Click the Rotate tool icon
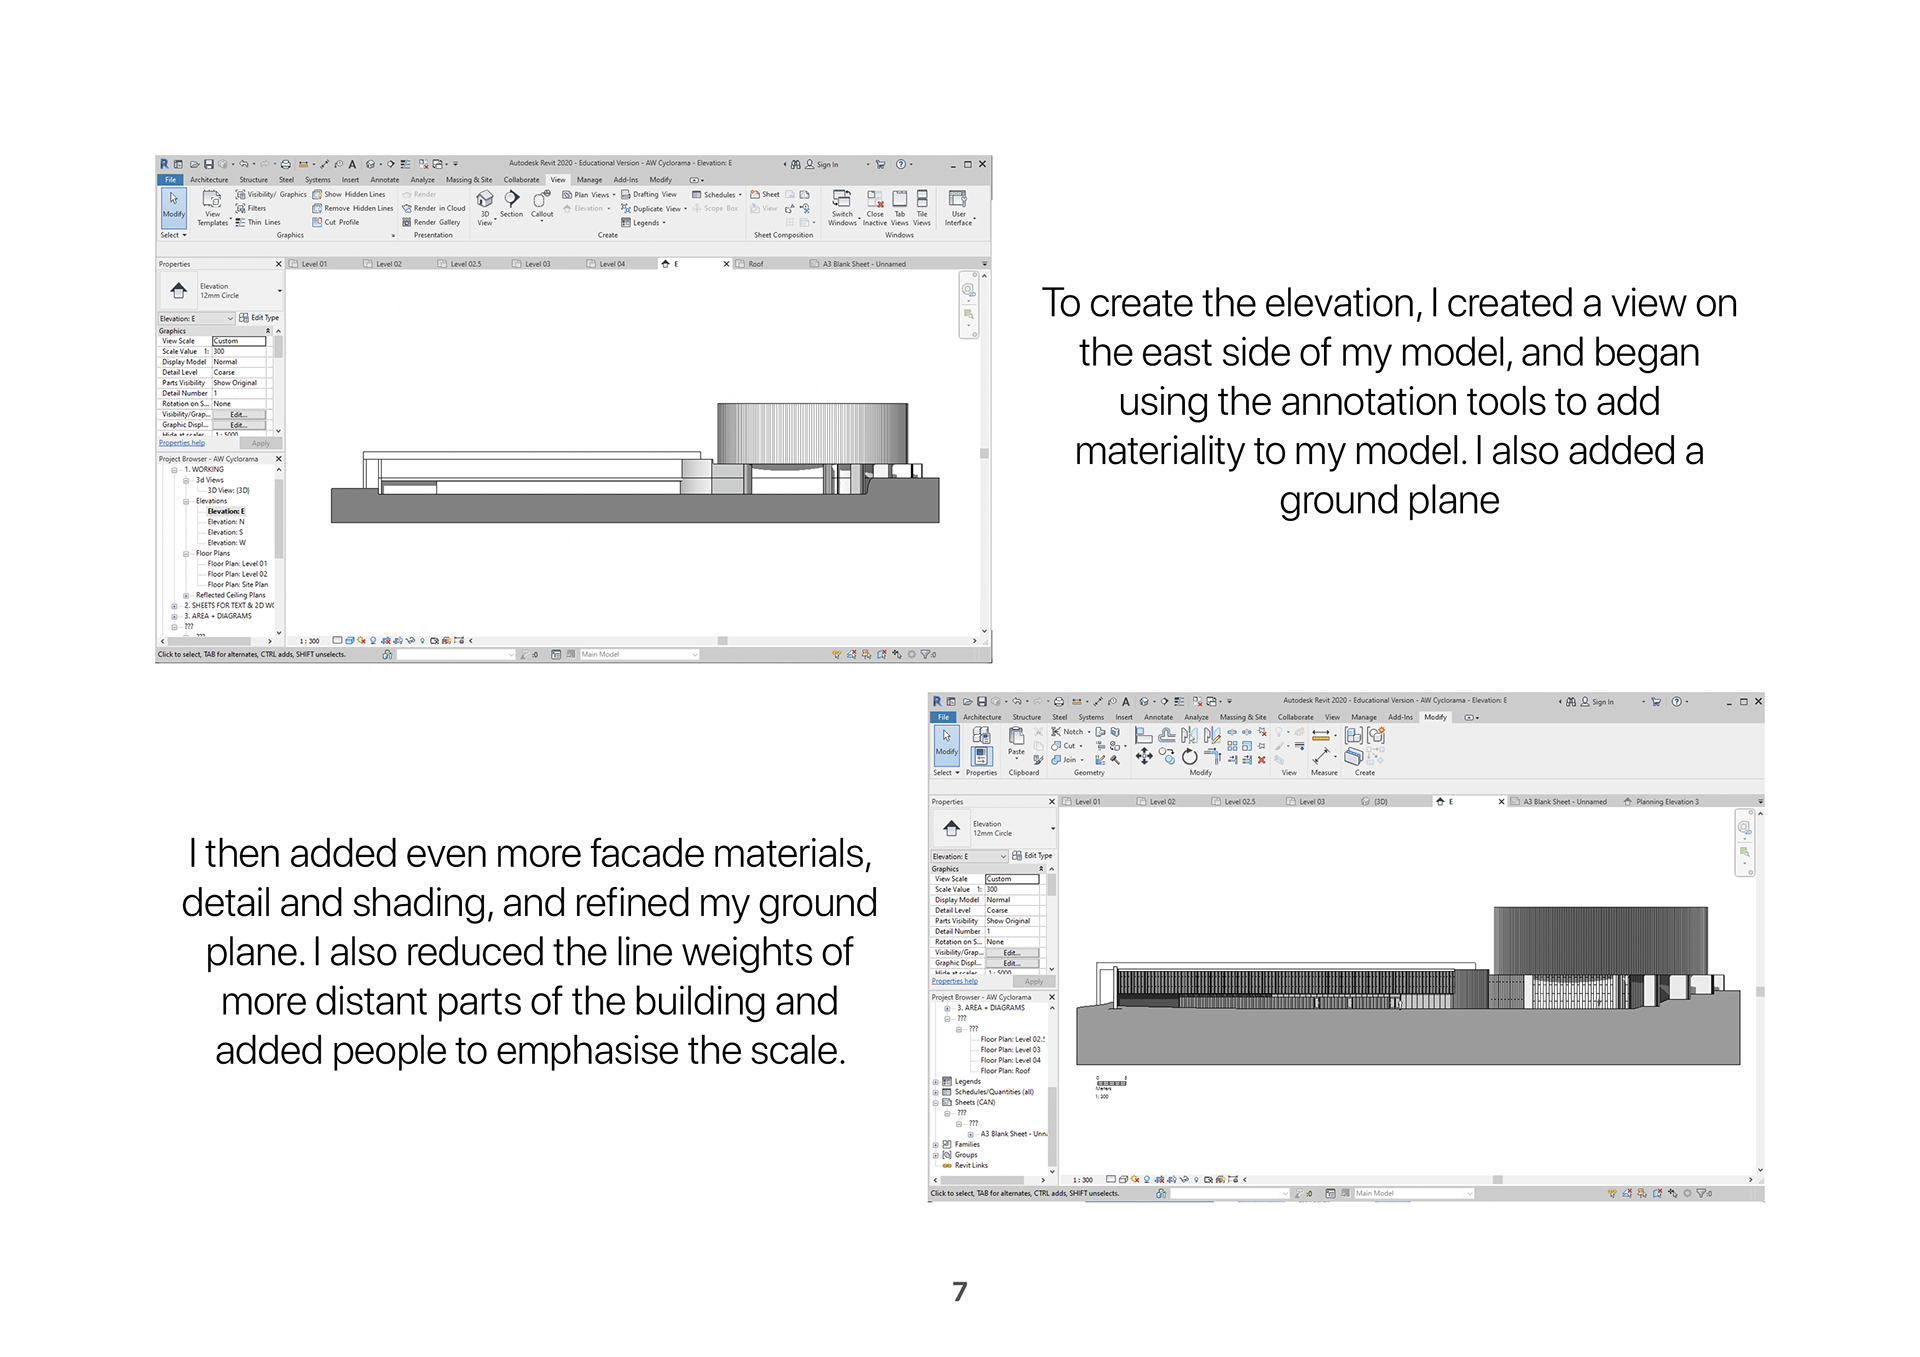 (1189, 758)
